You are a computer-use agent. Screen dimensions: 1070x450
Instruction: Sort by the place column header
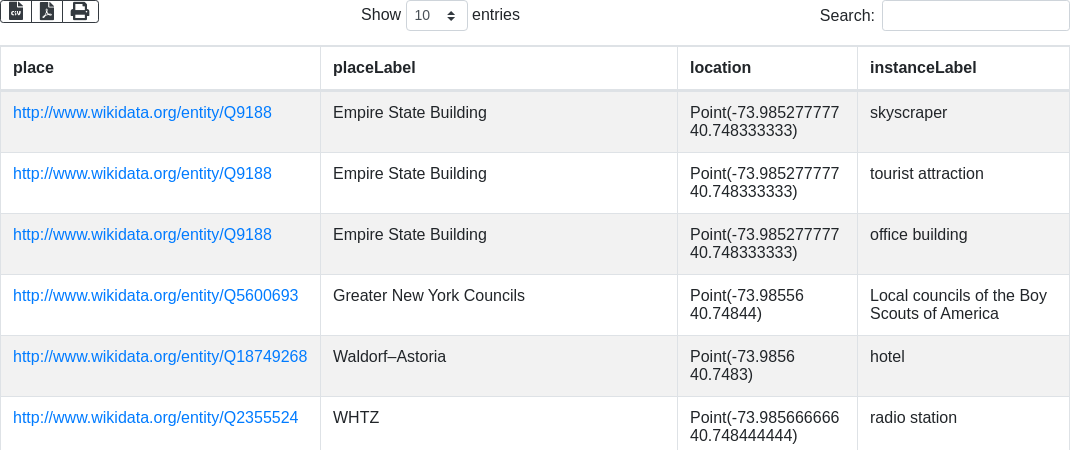tap(33, 68)
